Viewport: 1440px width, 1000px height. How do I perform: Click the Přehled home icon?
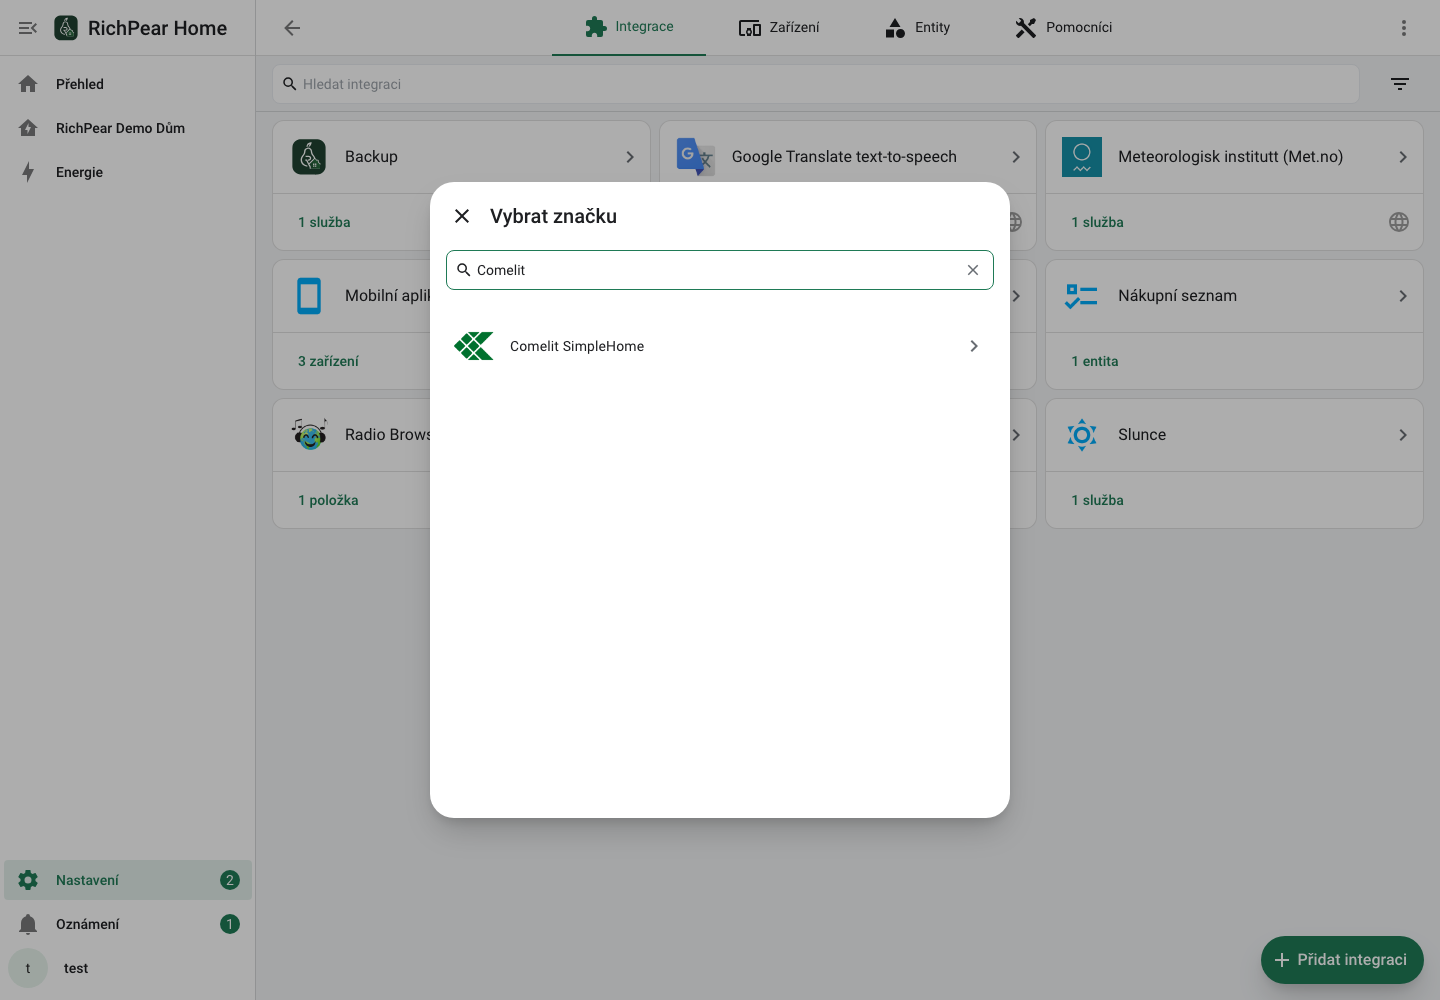28,84
